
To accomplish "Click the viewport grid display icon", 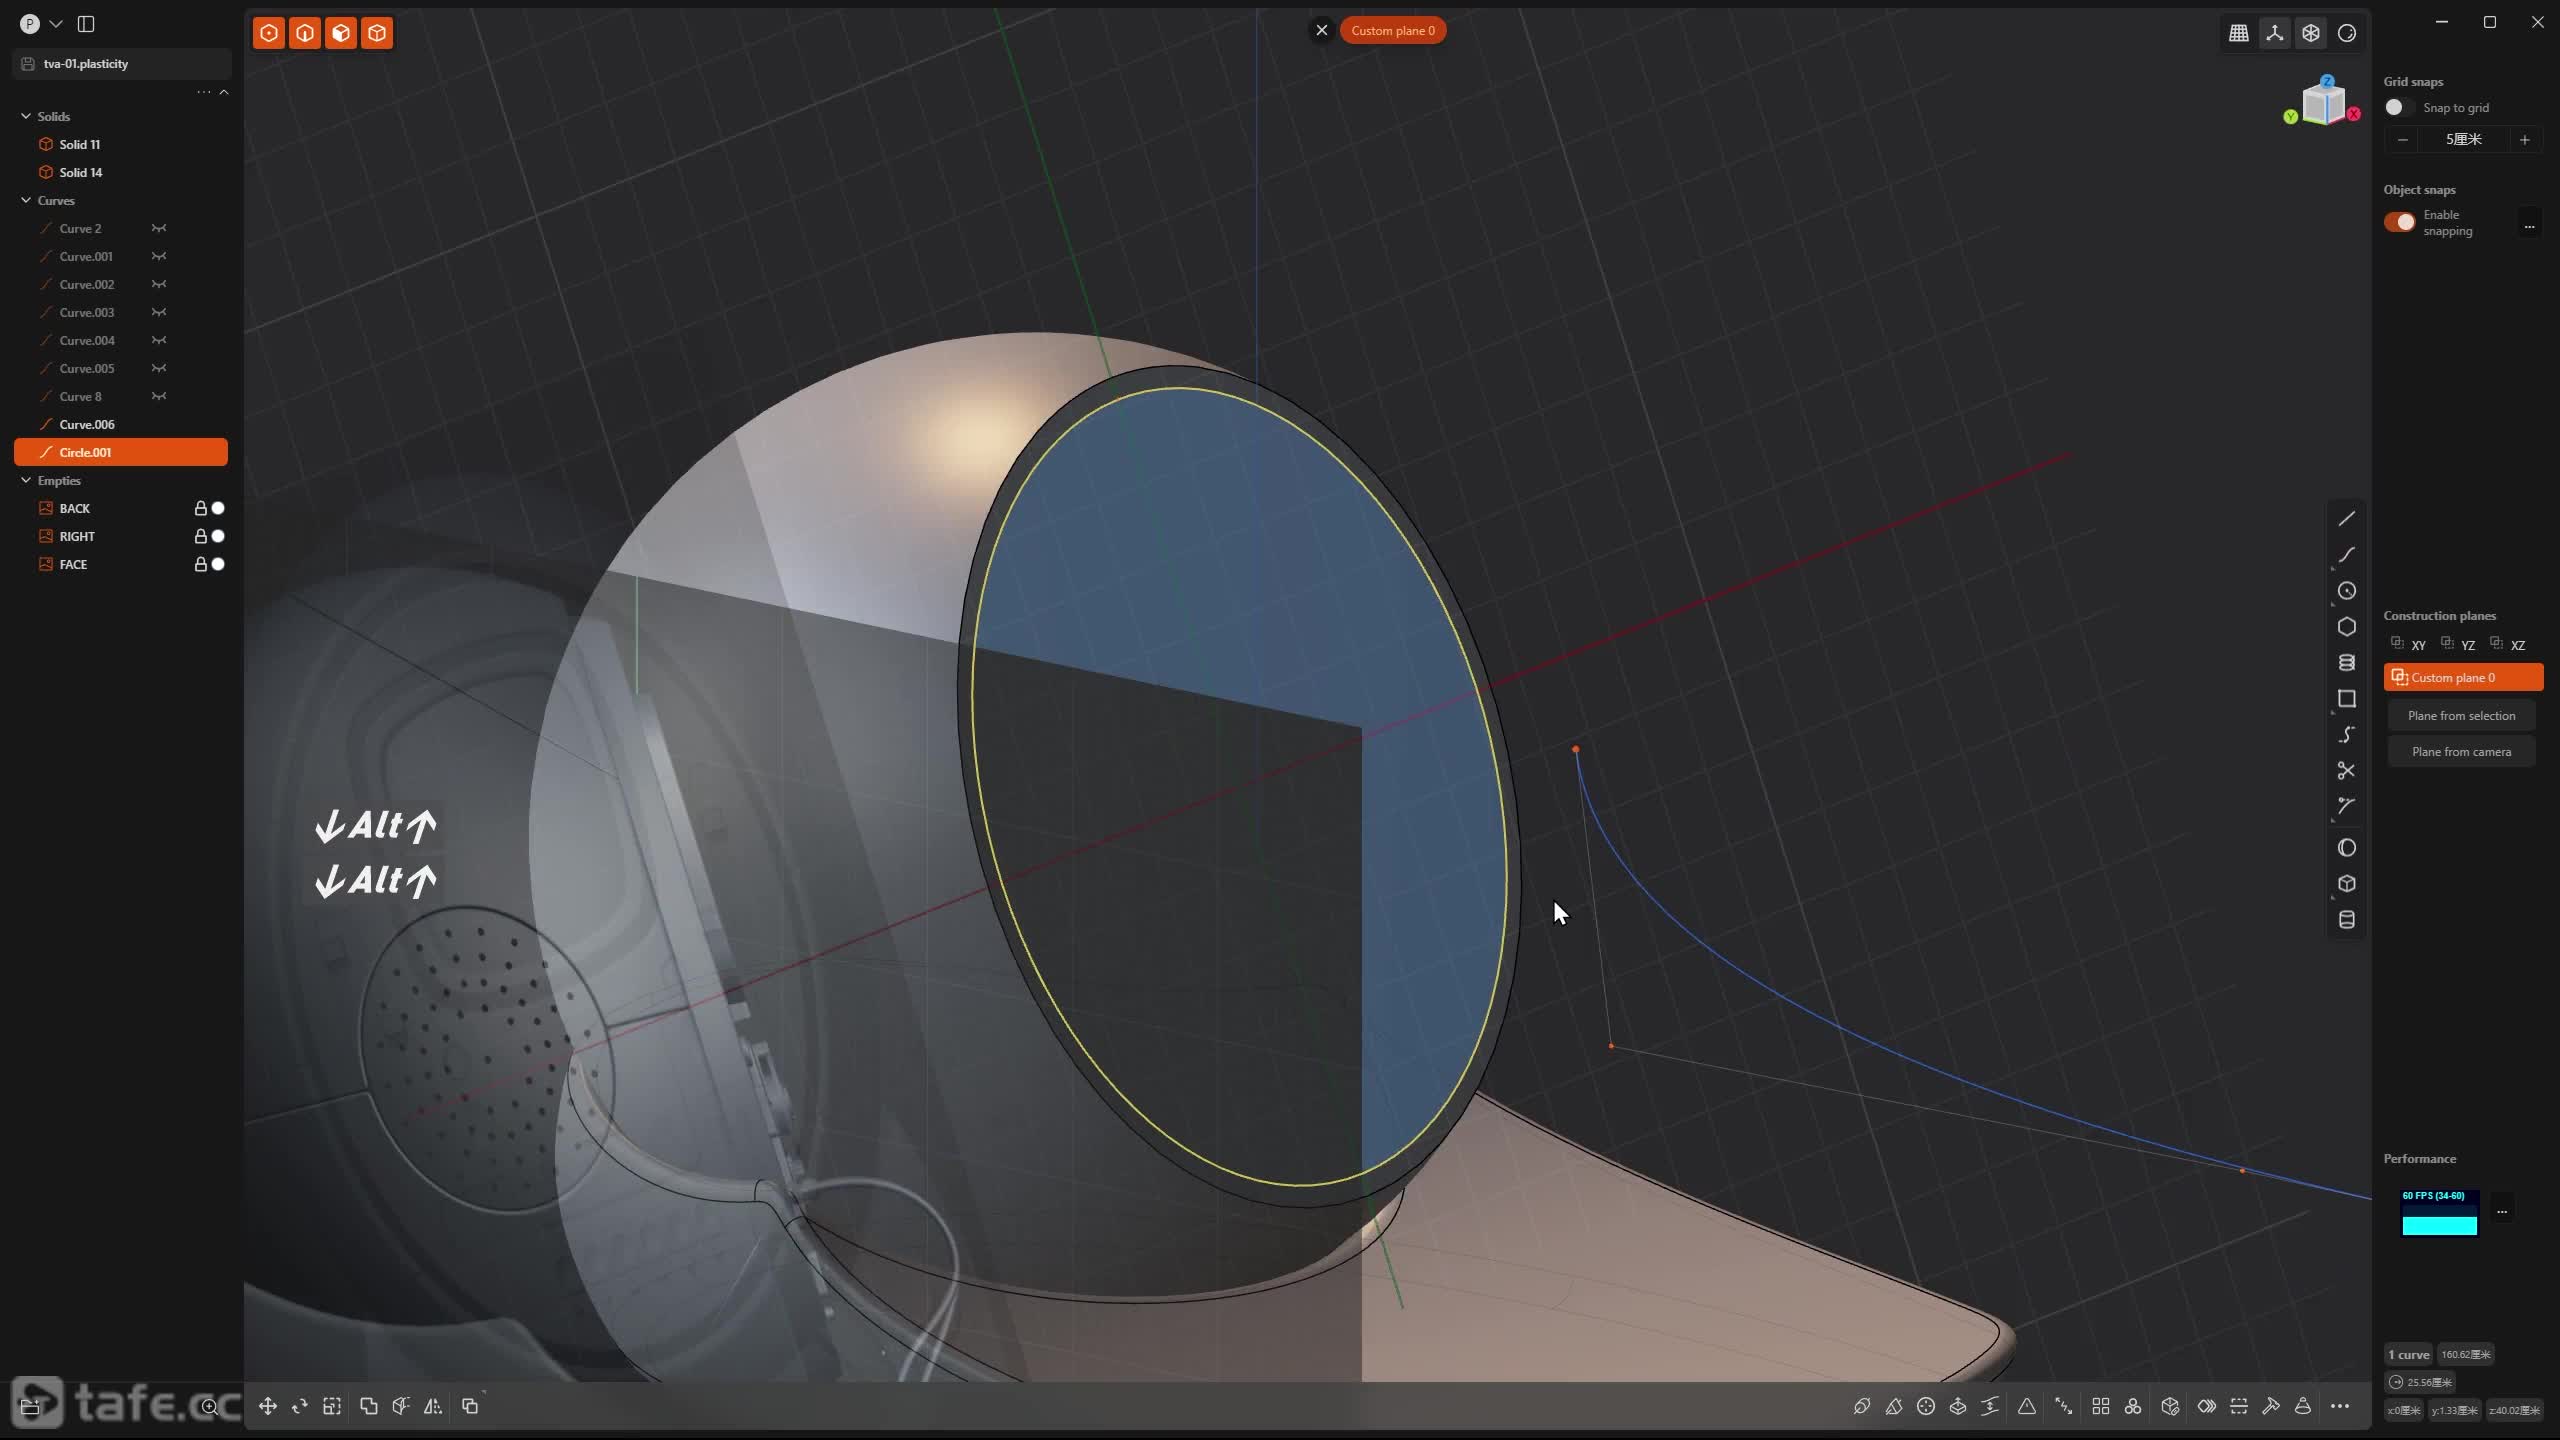I will tap(2239, 33).
